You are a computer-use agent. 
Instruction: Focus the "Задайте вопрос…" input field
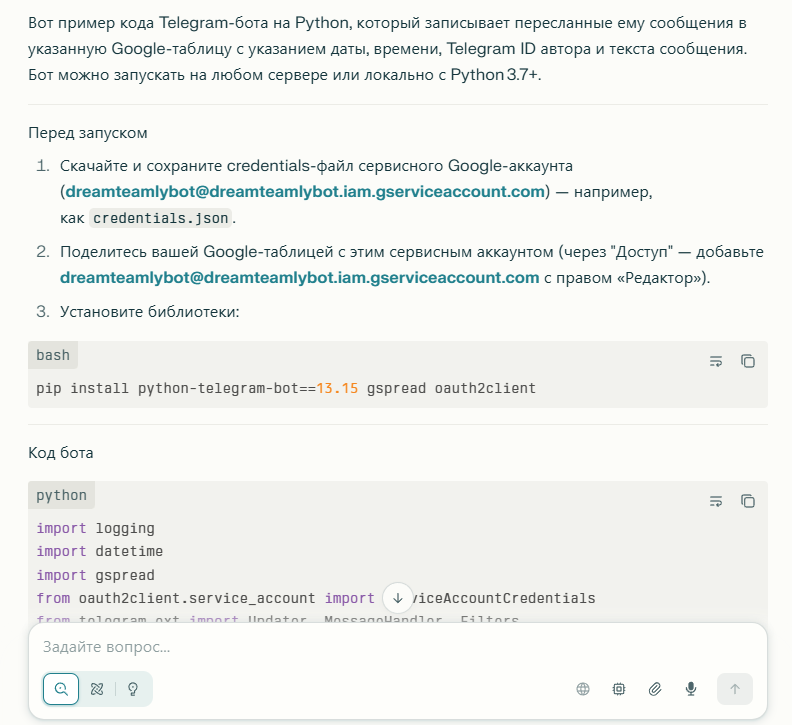tap(398, 647)
